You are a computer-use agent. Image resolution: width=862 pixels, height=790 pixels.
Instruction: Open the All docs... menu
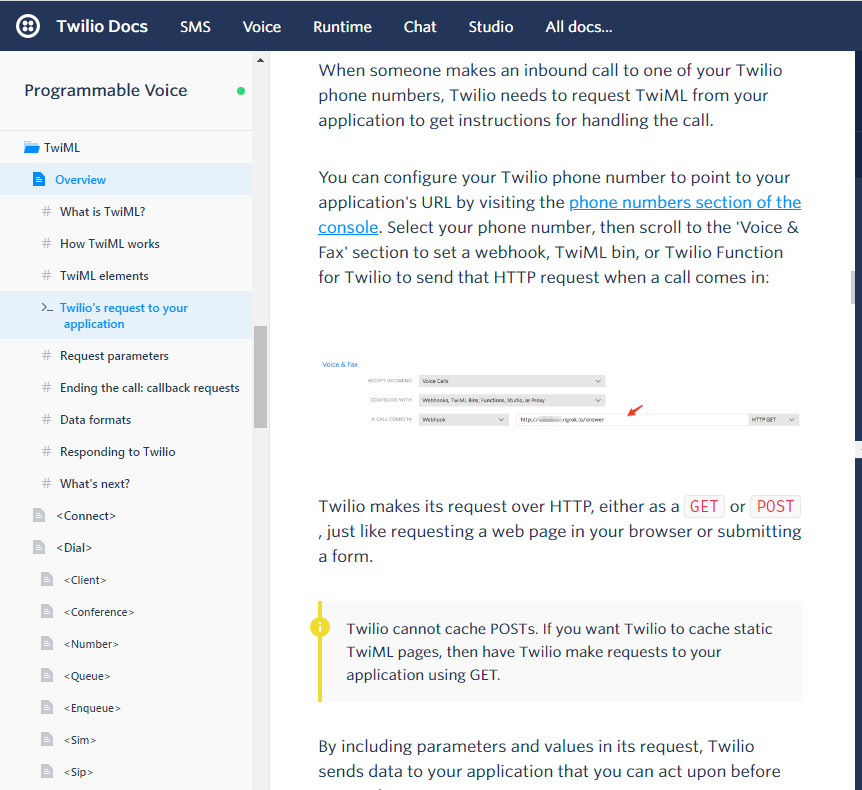pos(579,27)
